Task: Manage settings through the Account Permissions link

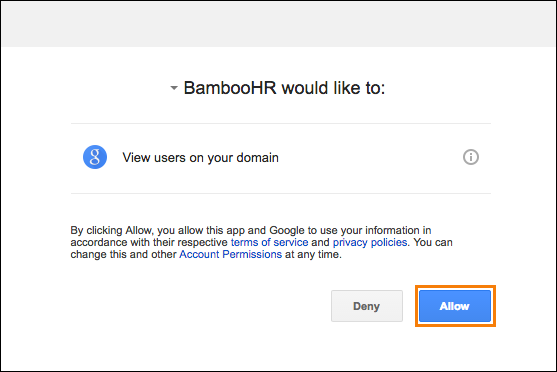Action: (231, 254)
